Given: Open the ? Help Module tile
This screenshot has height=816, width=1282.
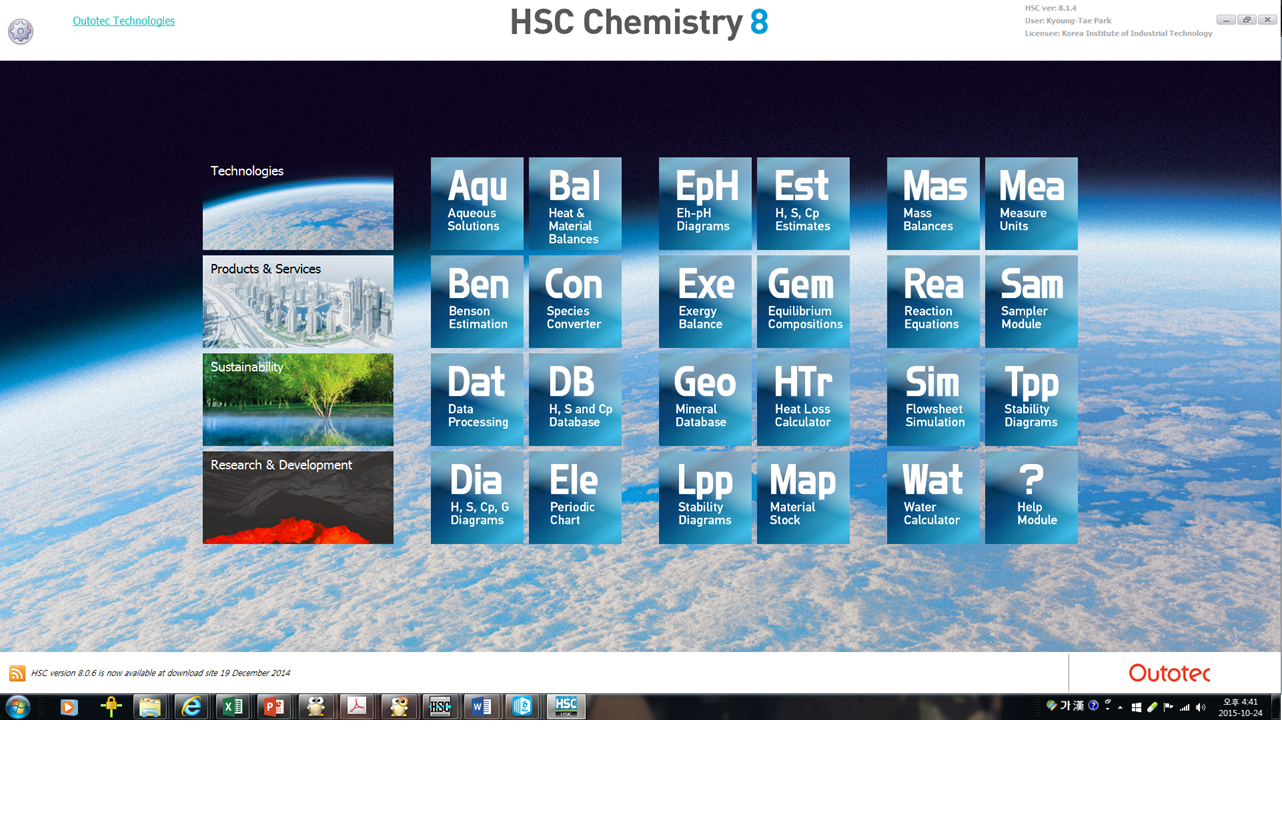Looking at the screenshot, I should click(x=1031, y=497).
